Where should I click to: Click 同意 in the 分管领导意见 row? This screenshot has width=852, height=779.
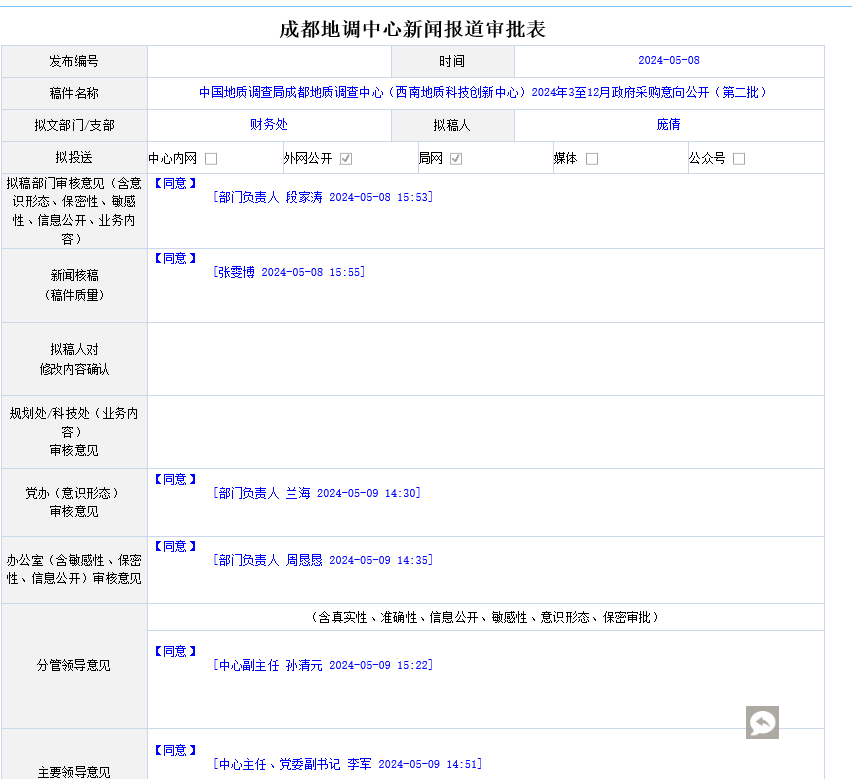[x=174, y=651]
